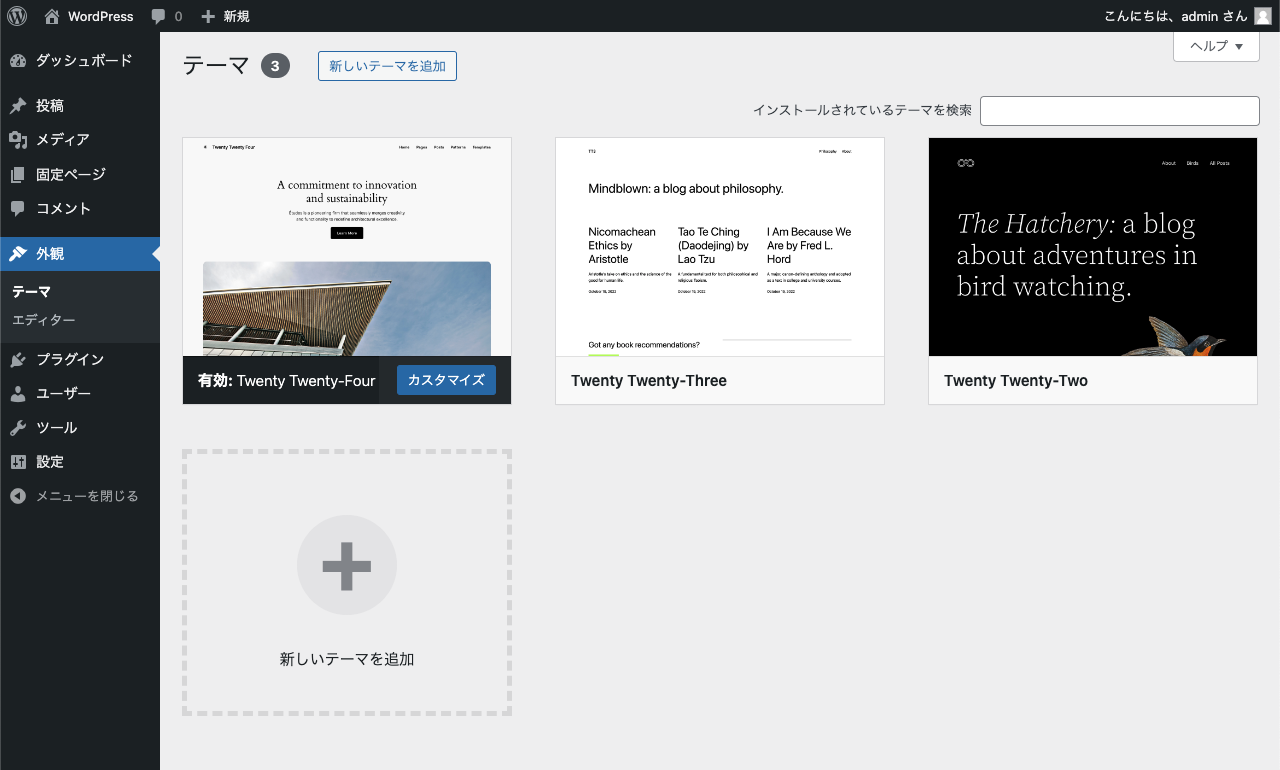Click the ツール wrench icon
1280x770 pixels.
18,428
